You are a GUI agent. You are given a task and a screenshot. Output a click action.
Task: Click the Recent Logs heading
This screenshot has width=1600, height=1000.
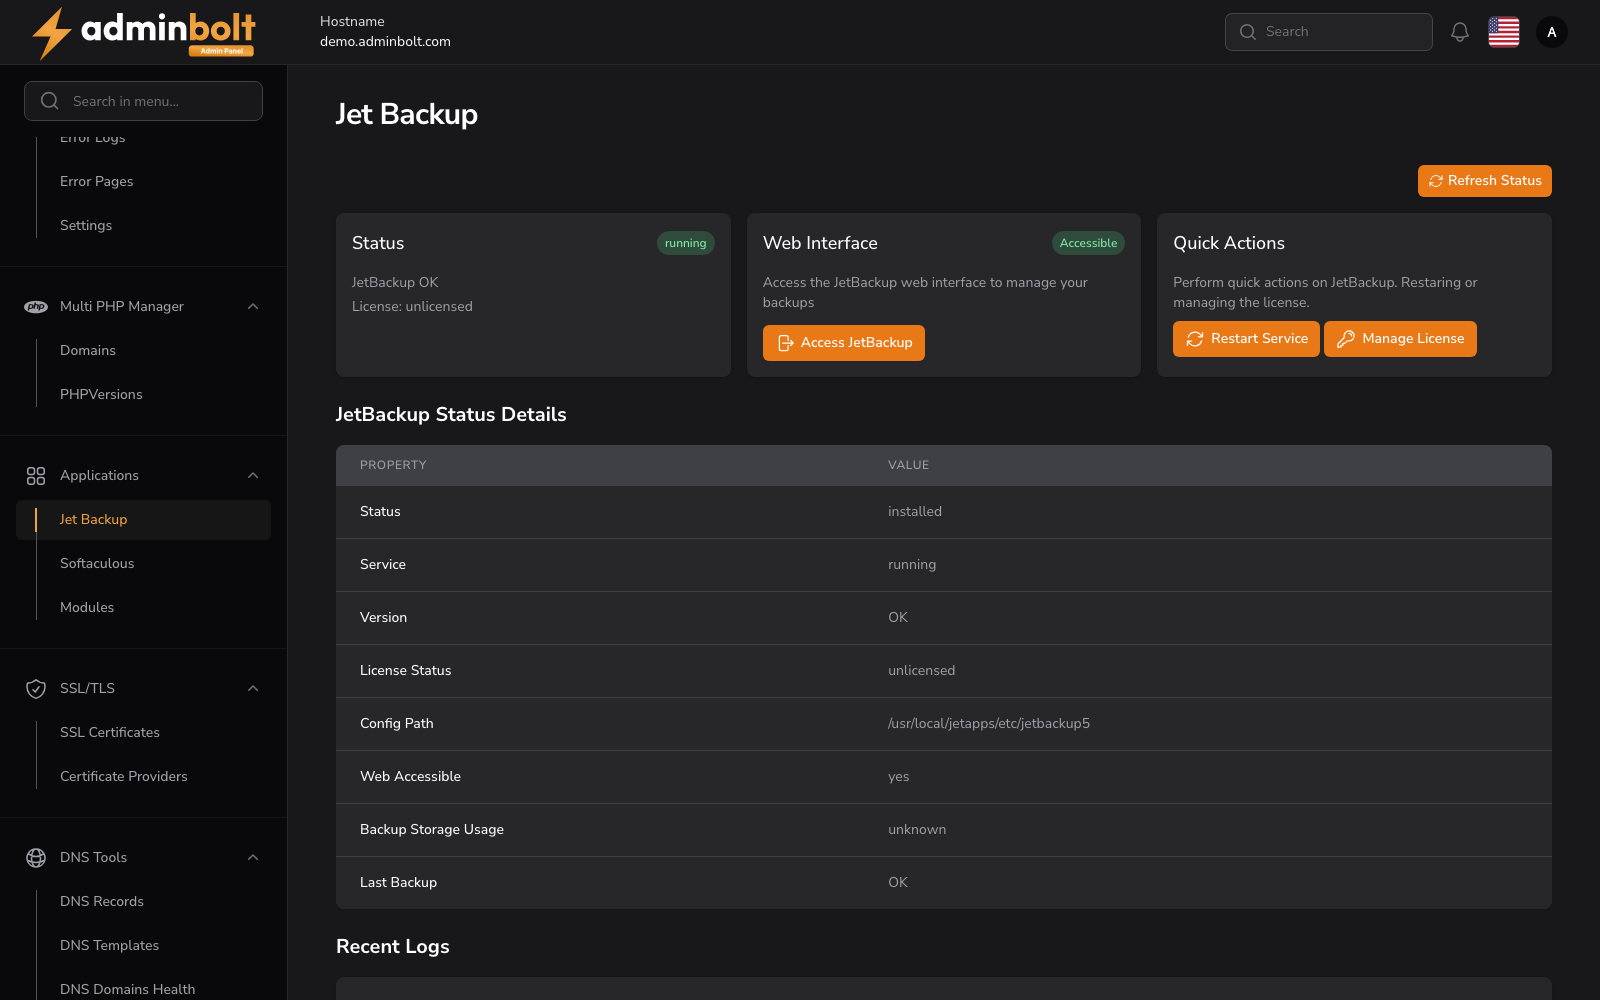point(393,947)
